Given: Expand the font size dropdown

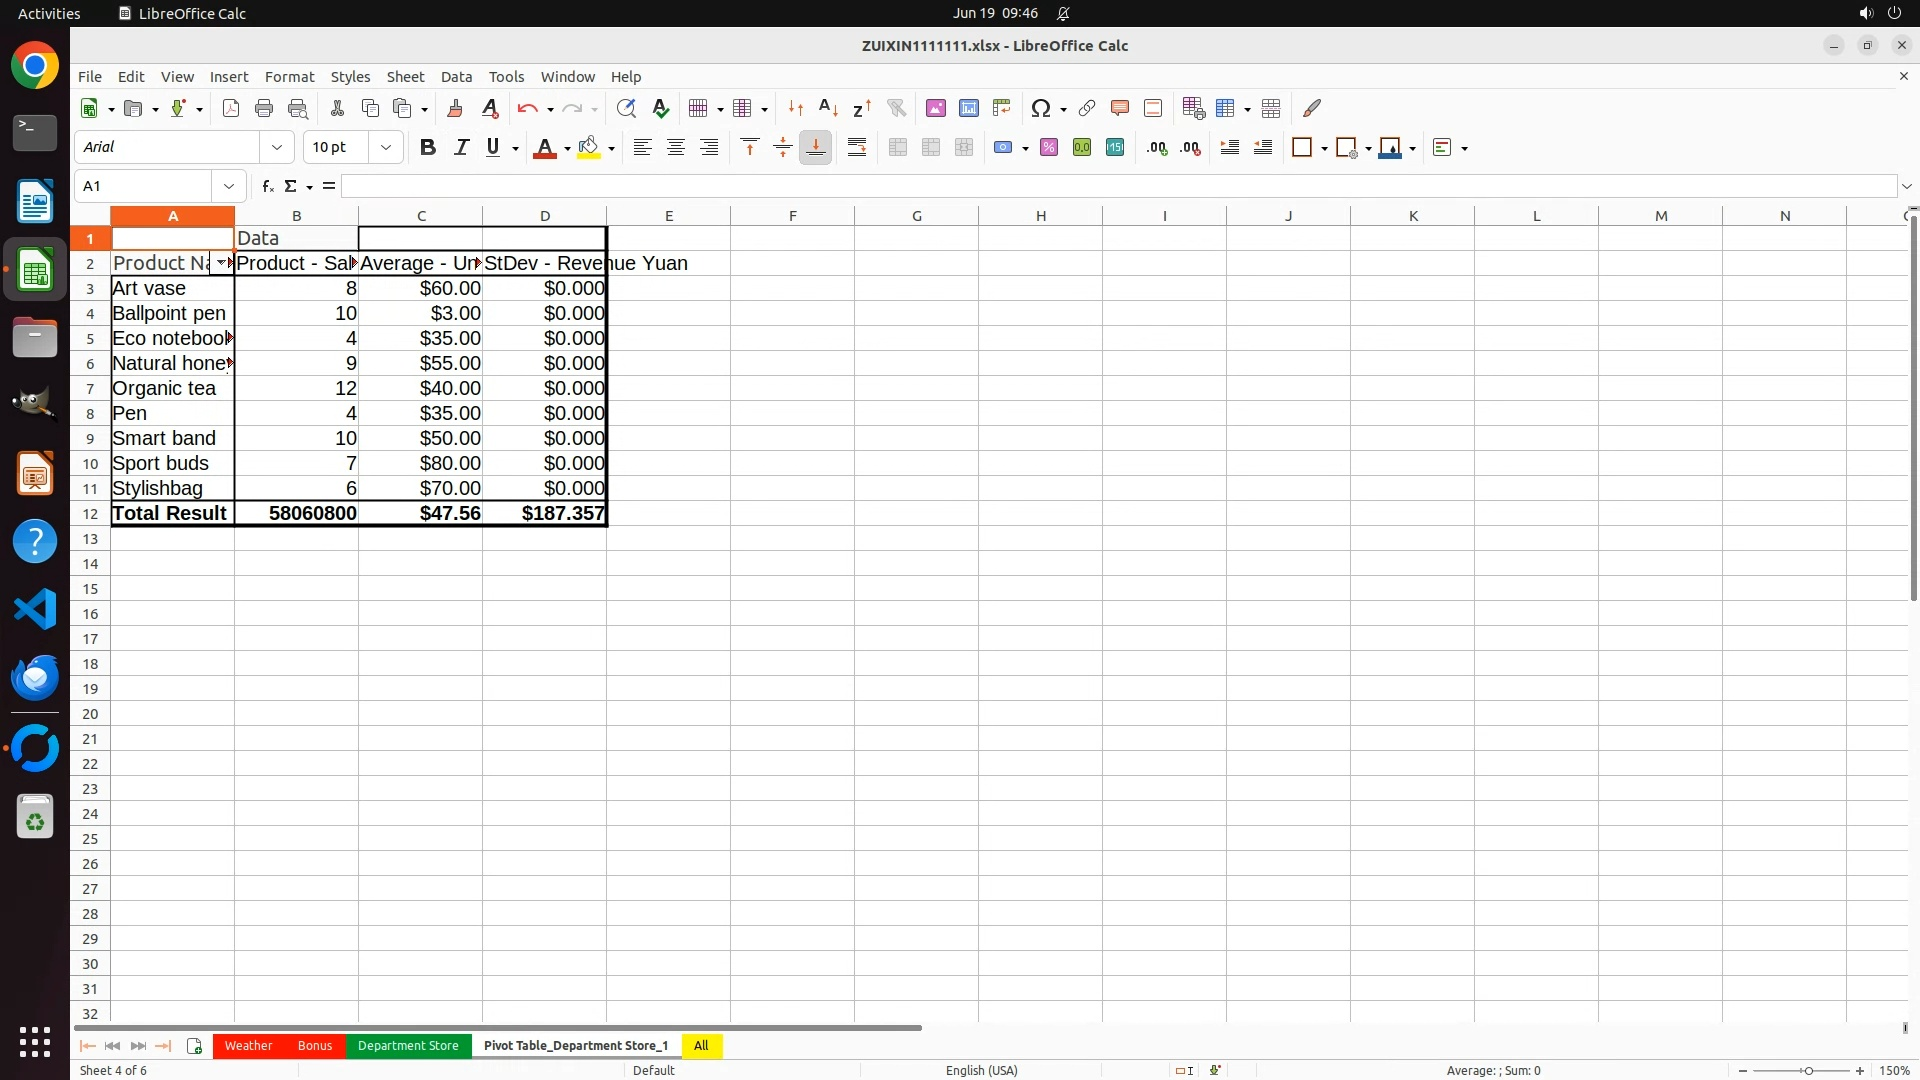Looking at the screenshot, I should [386, 148].
